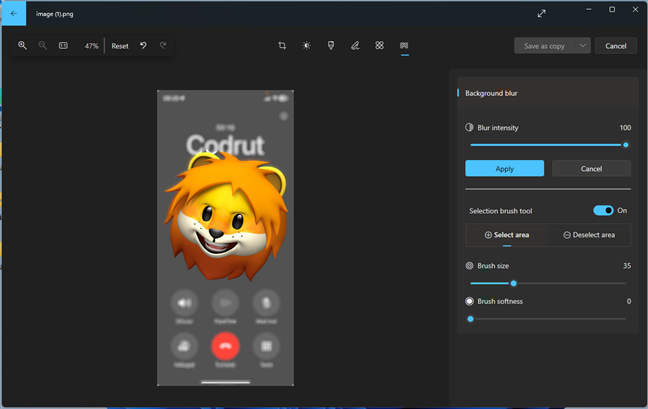
Task: Zoom in with the magnifier plus icon
Action: 22,45
